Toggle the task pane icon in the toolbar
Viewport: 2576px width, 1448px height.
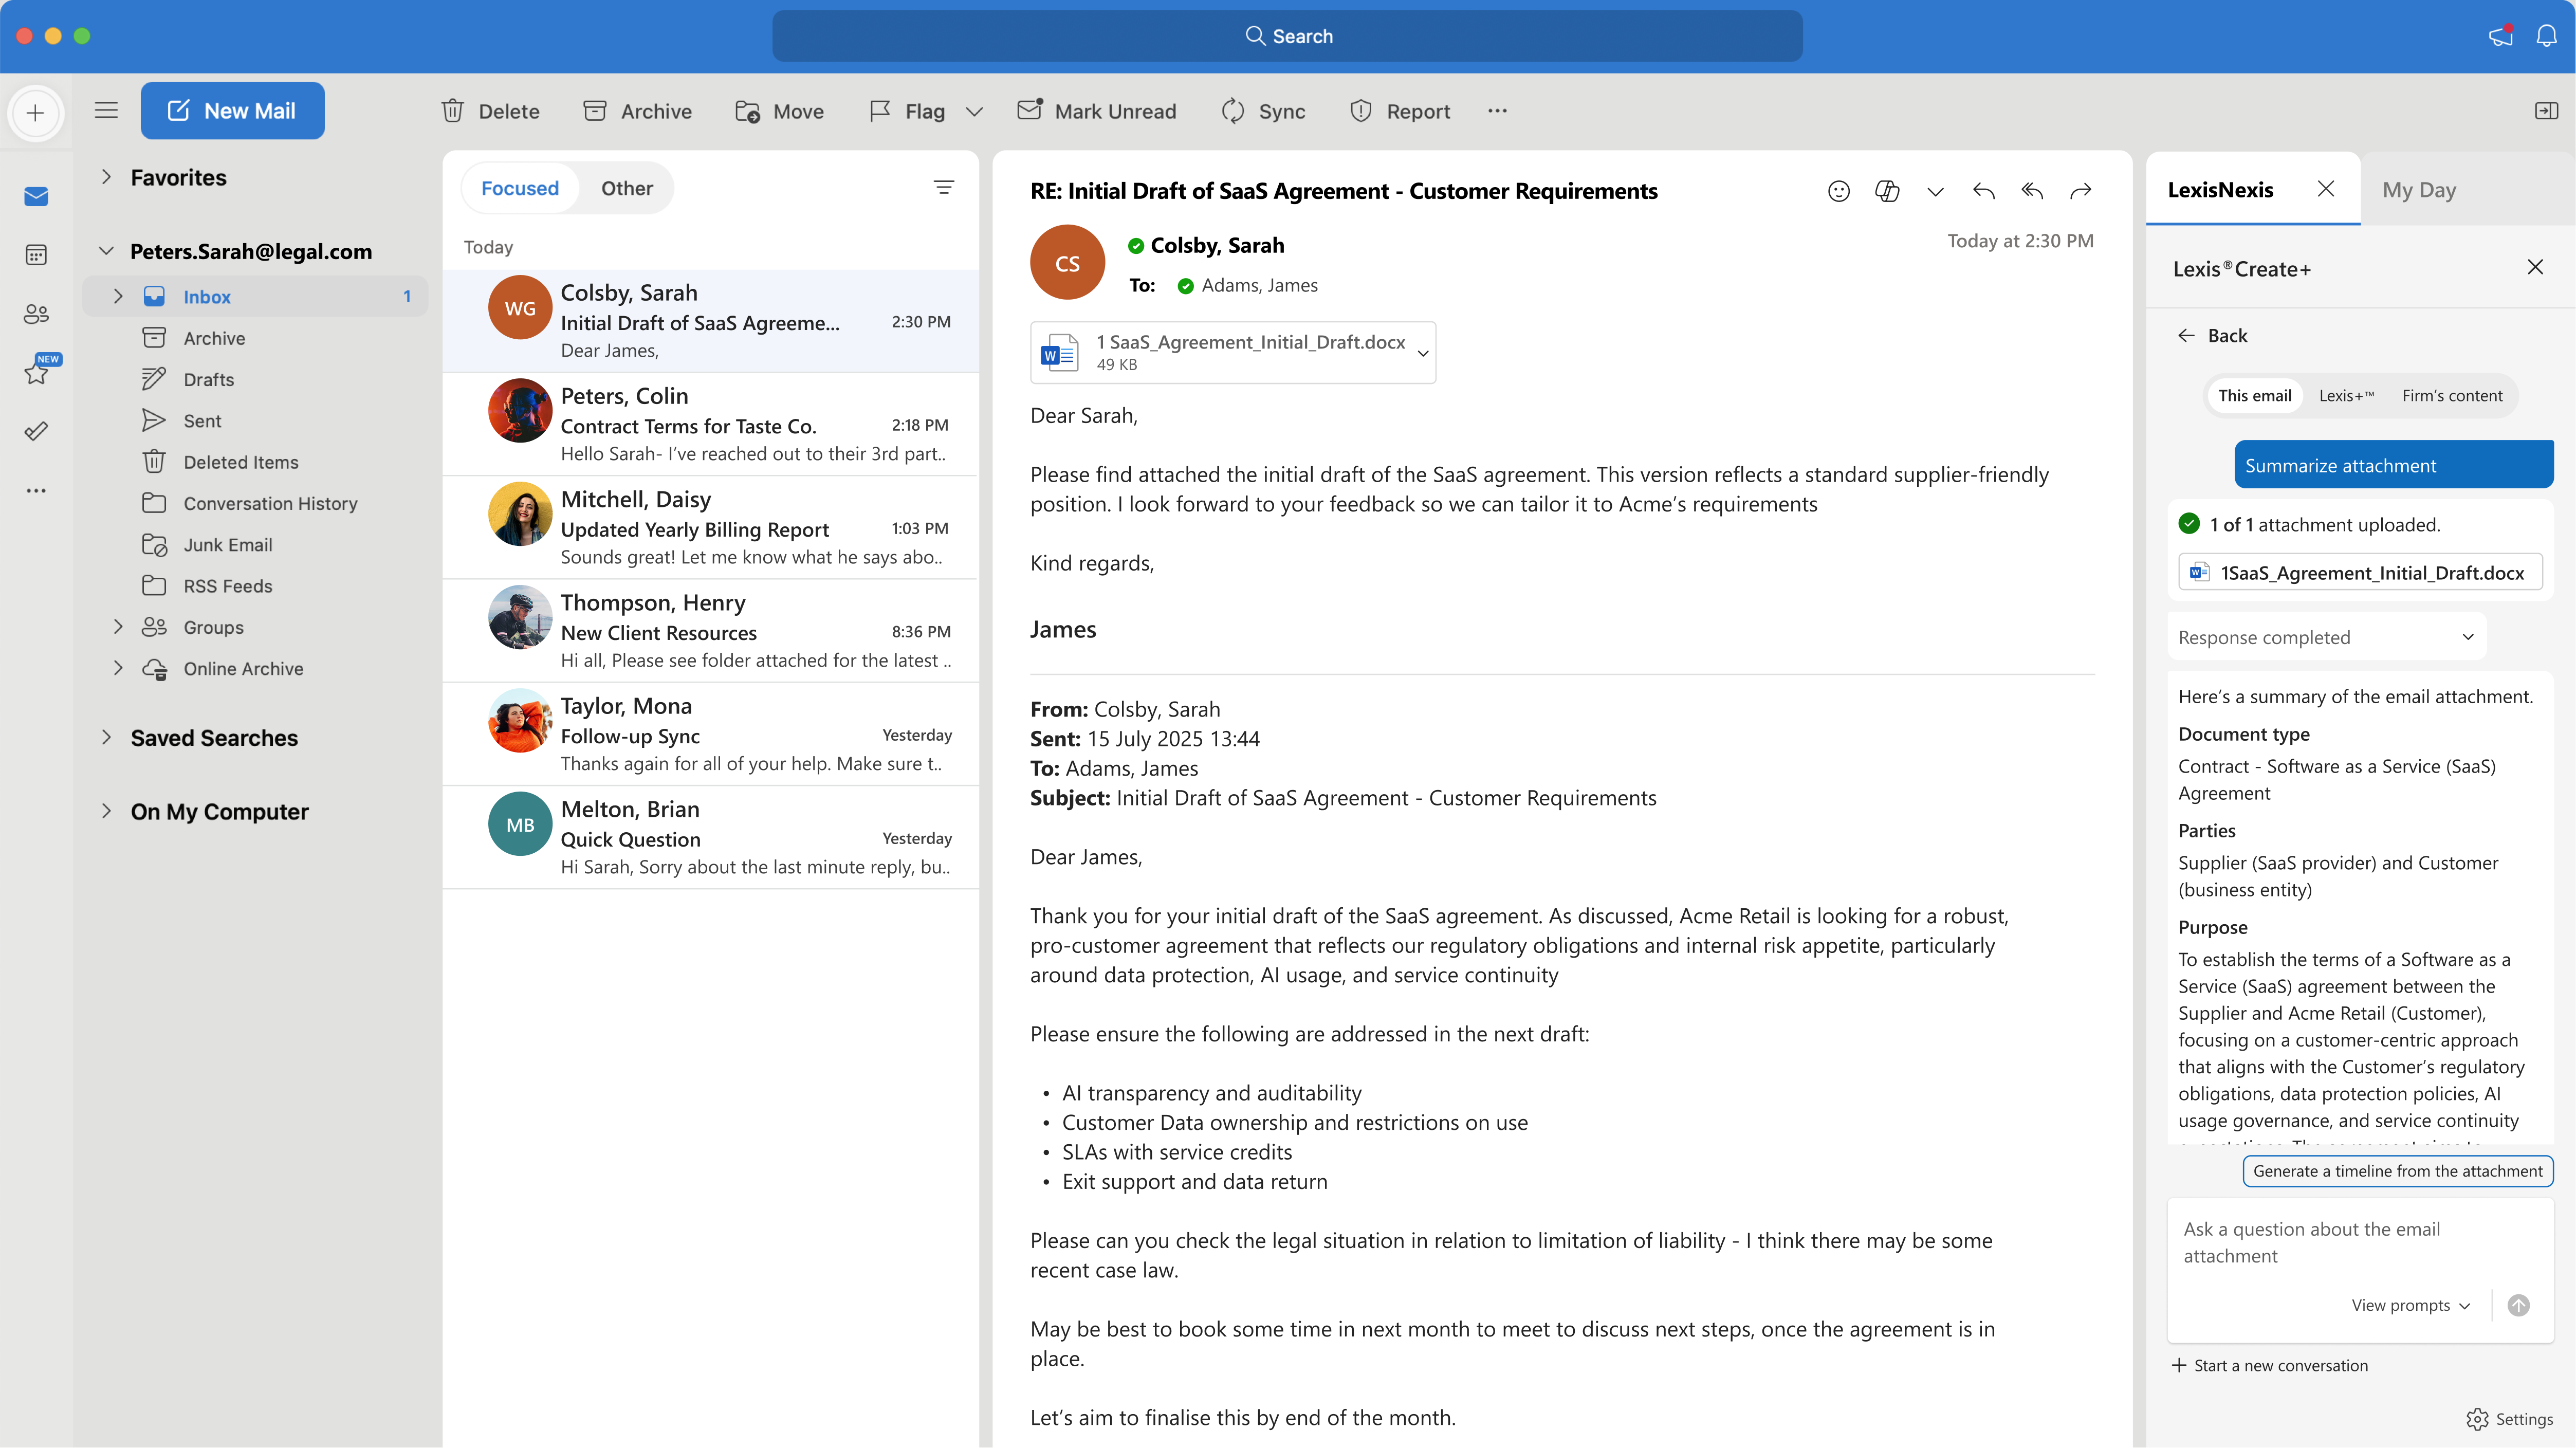click(x=2546, y=111)
